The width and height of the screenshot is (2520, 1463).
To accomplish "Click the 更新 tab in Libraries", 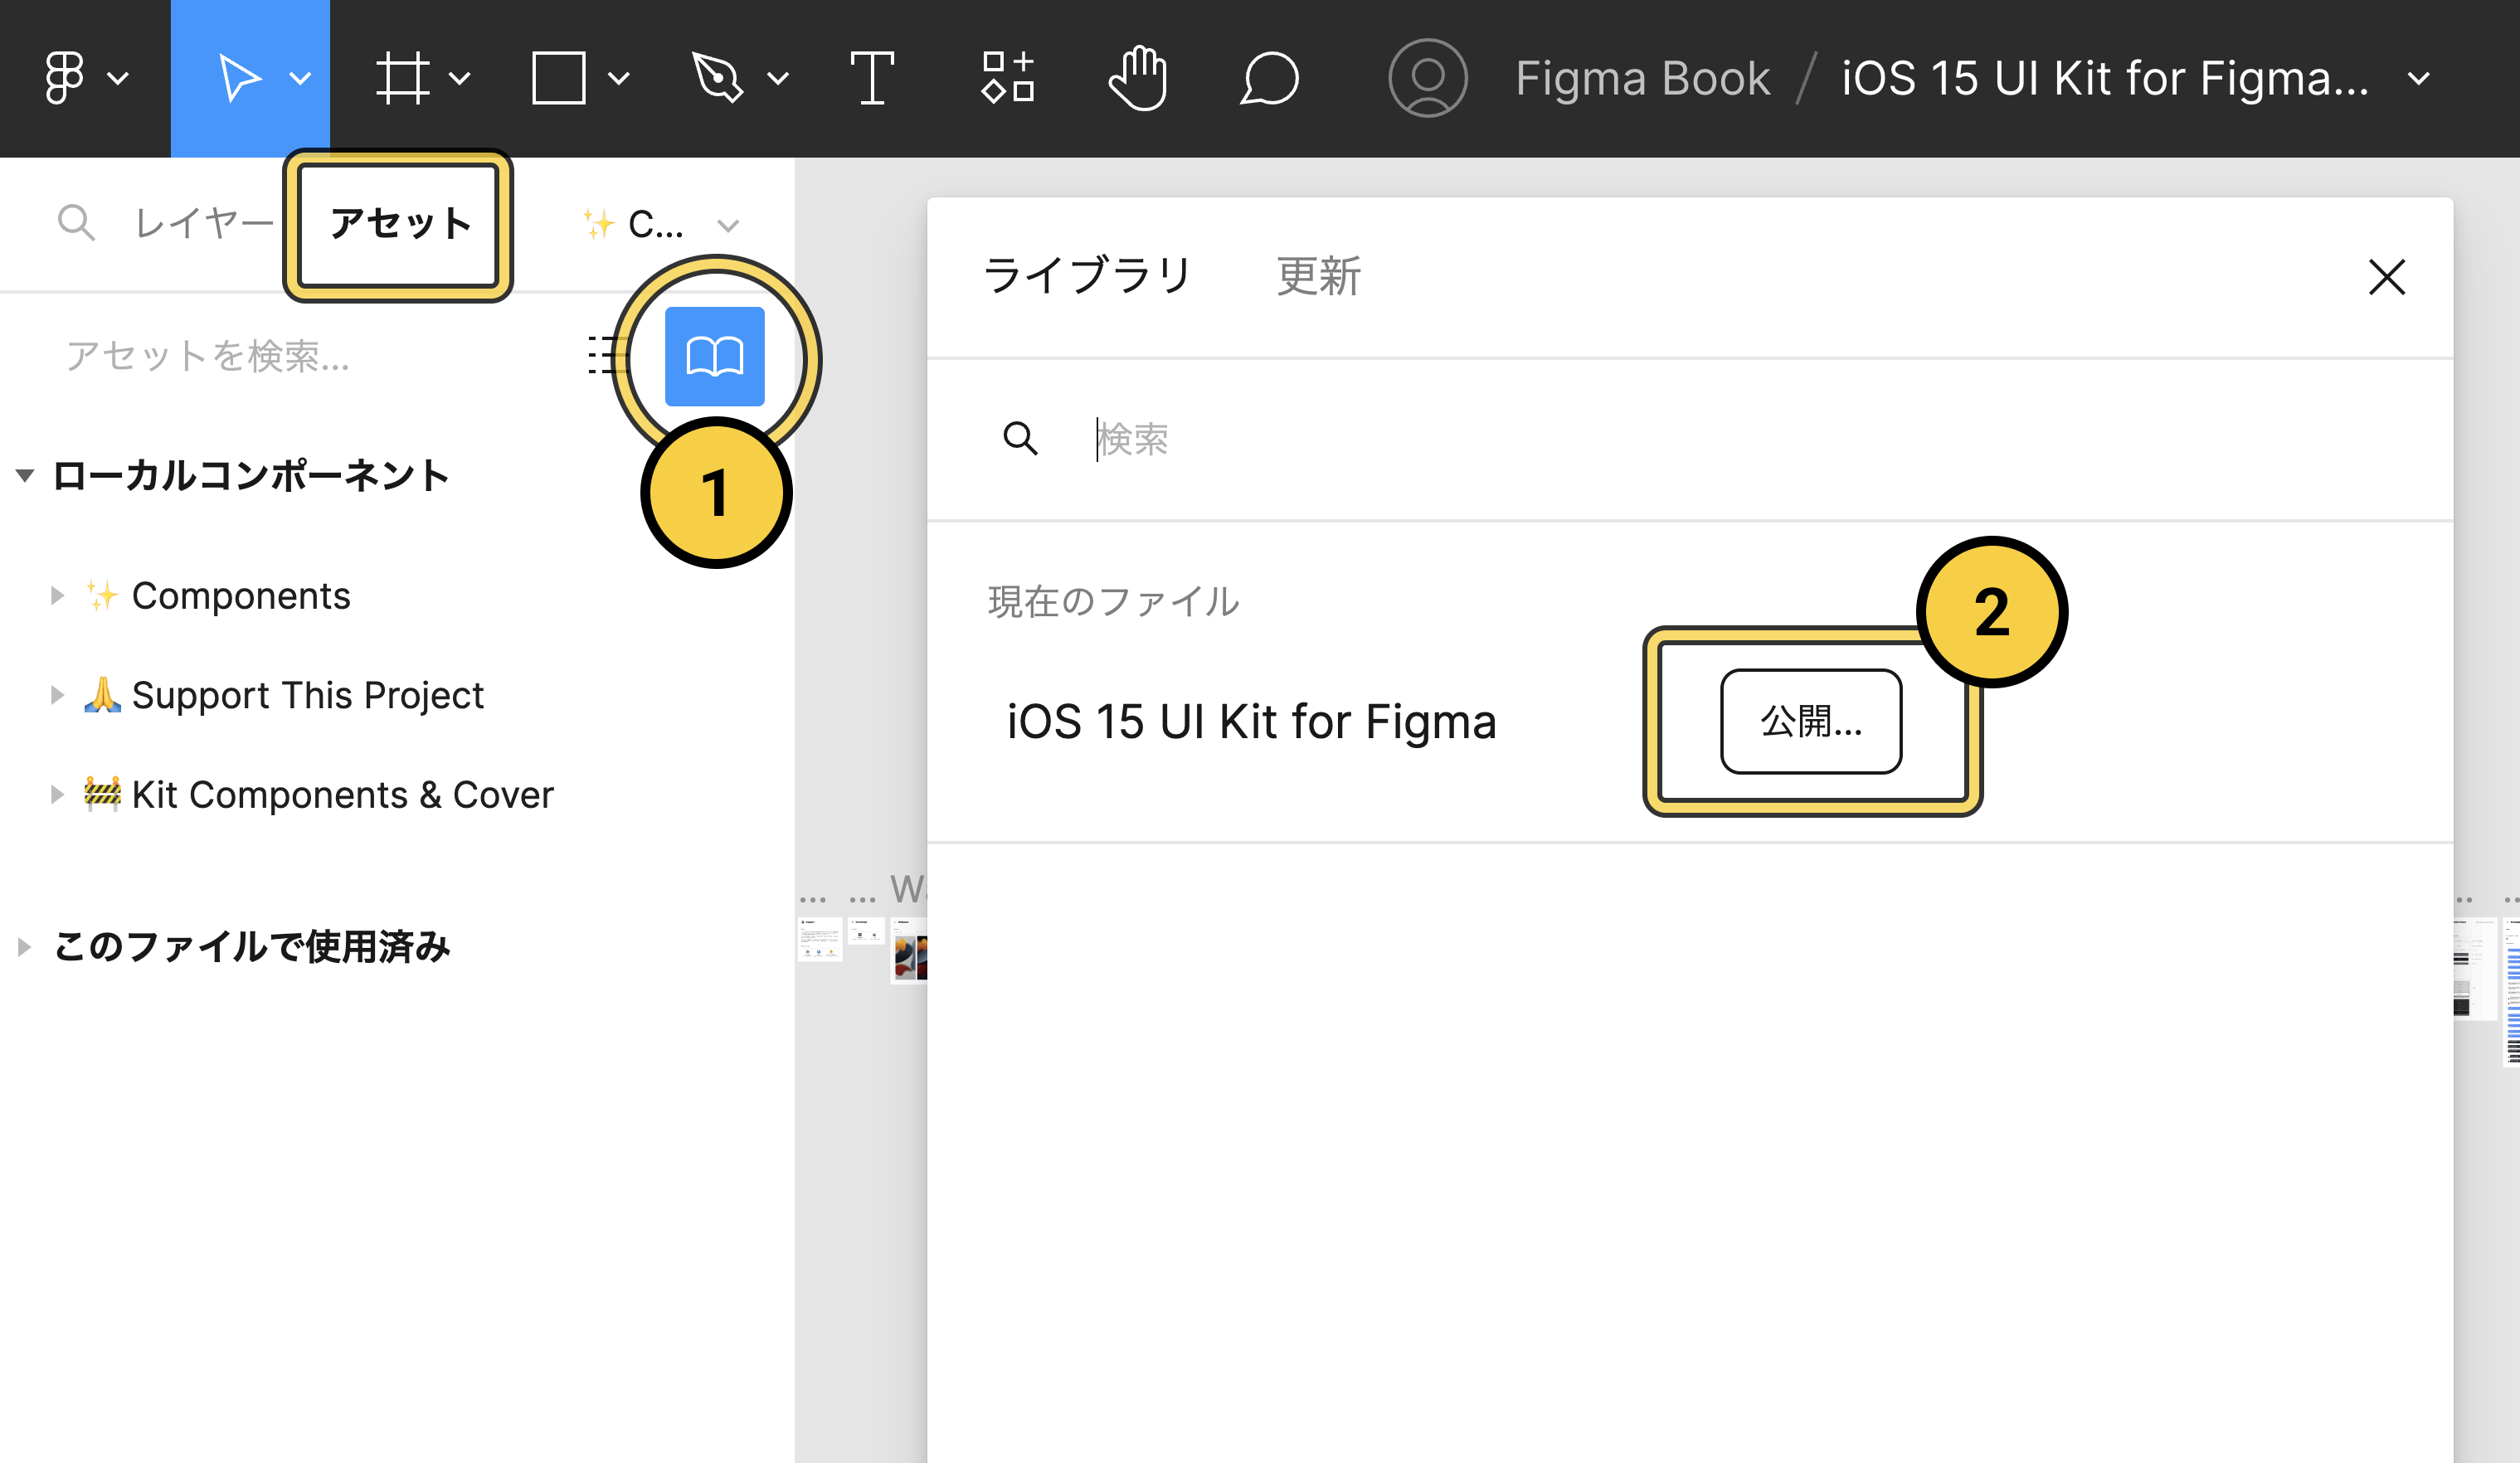I will pos(1316,274).
